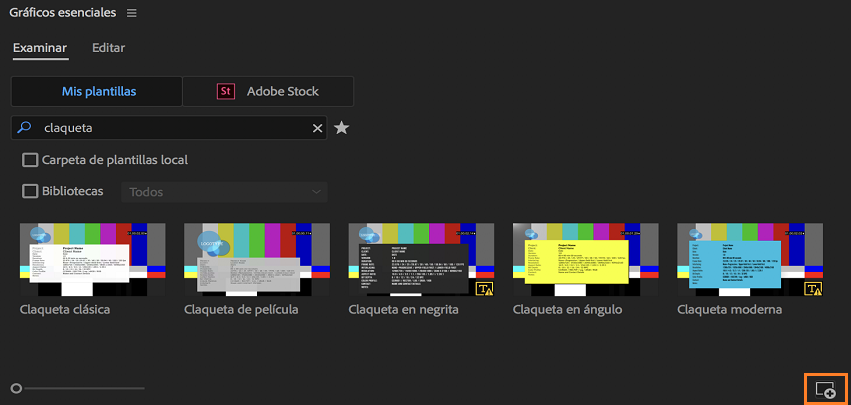
Task: Select the Claqueta moderna thumbnail
Action: (x=750, y=260)
